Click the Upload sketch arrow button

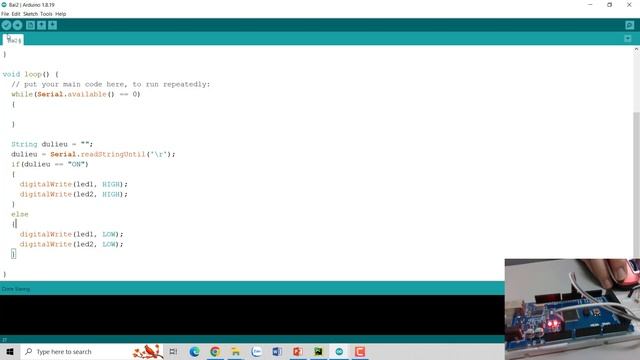coord(17,25)
